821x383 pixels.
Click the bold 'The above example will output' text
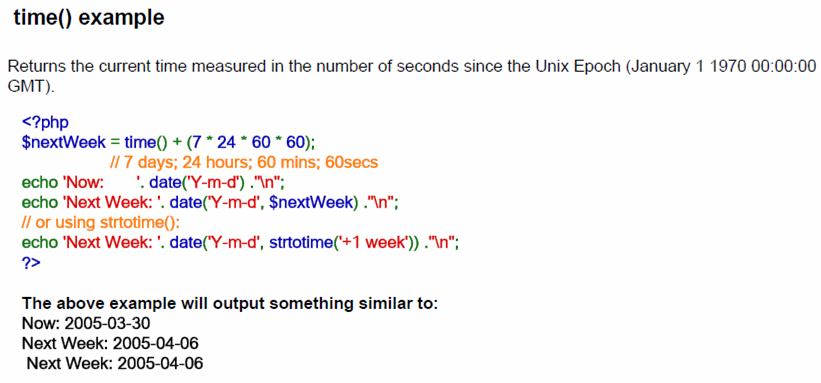tap(230, 303)
